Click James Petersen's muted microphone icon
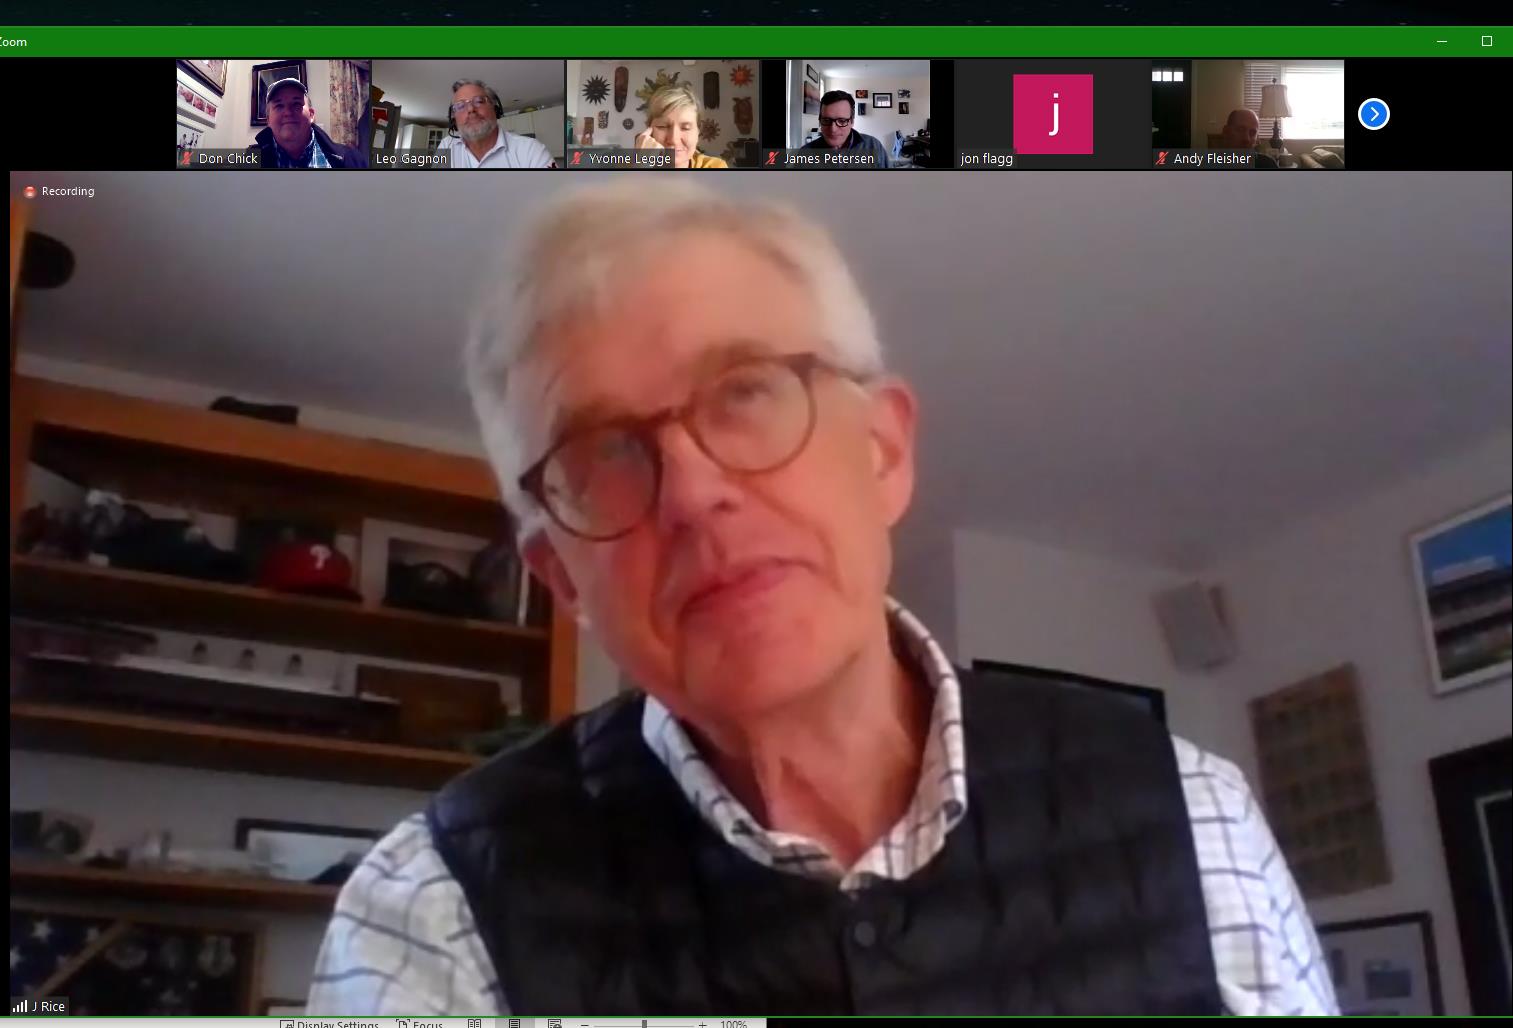Screen dimensions: 1513x1028 pos(772,158)
